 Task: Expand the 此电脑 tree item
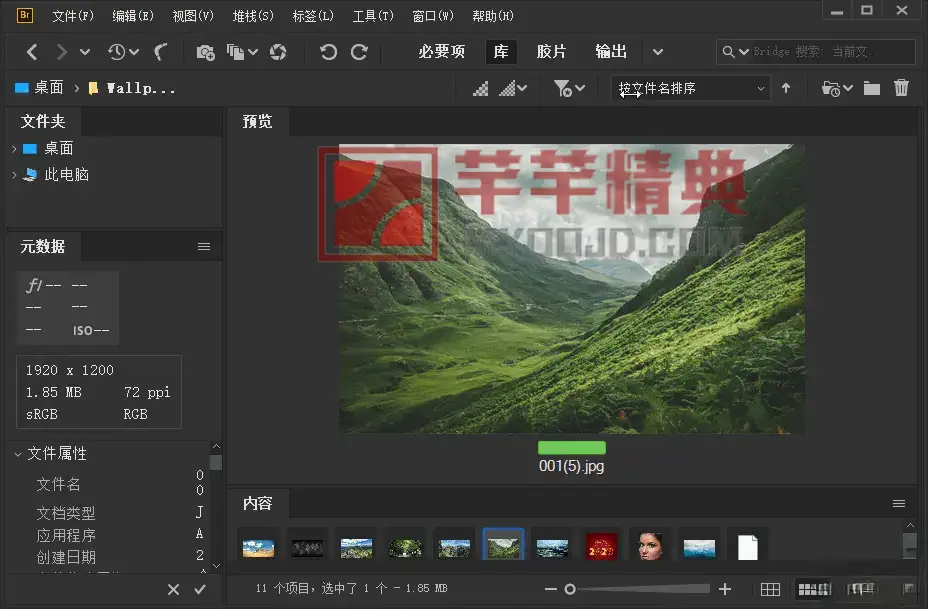16,176
